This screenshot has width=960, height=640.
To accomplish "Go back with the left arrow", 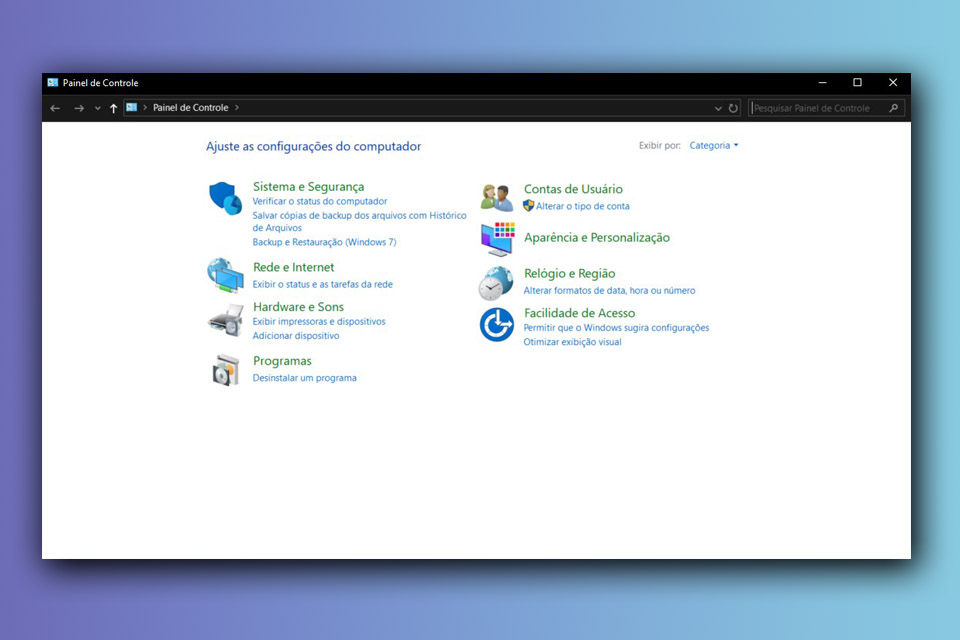I will (x=55, y=108).
